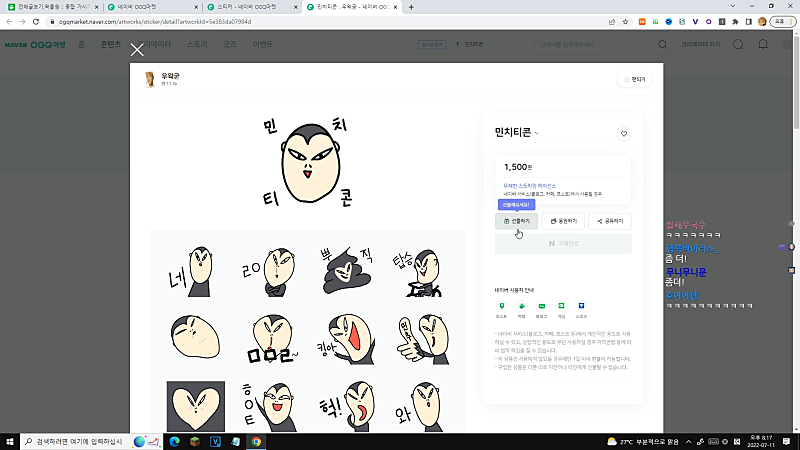Switch to the first green browser tab
Viewport: 800px width, 450px height.
(x=53, y=7)
